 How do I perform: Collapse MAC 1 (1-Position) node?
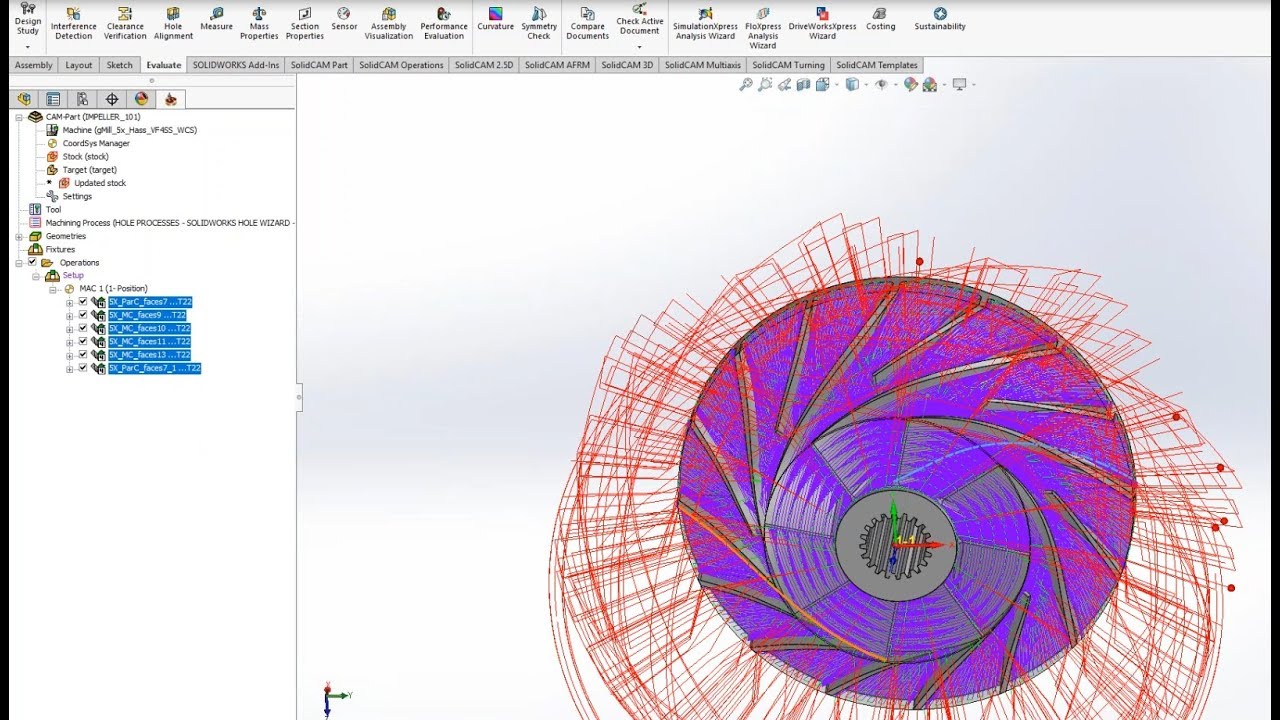[54, 289]
